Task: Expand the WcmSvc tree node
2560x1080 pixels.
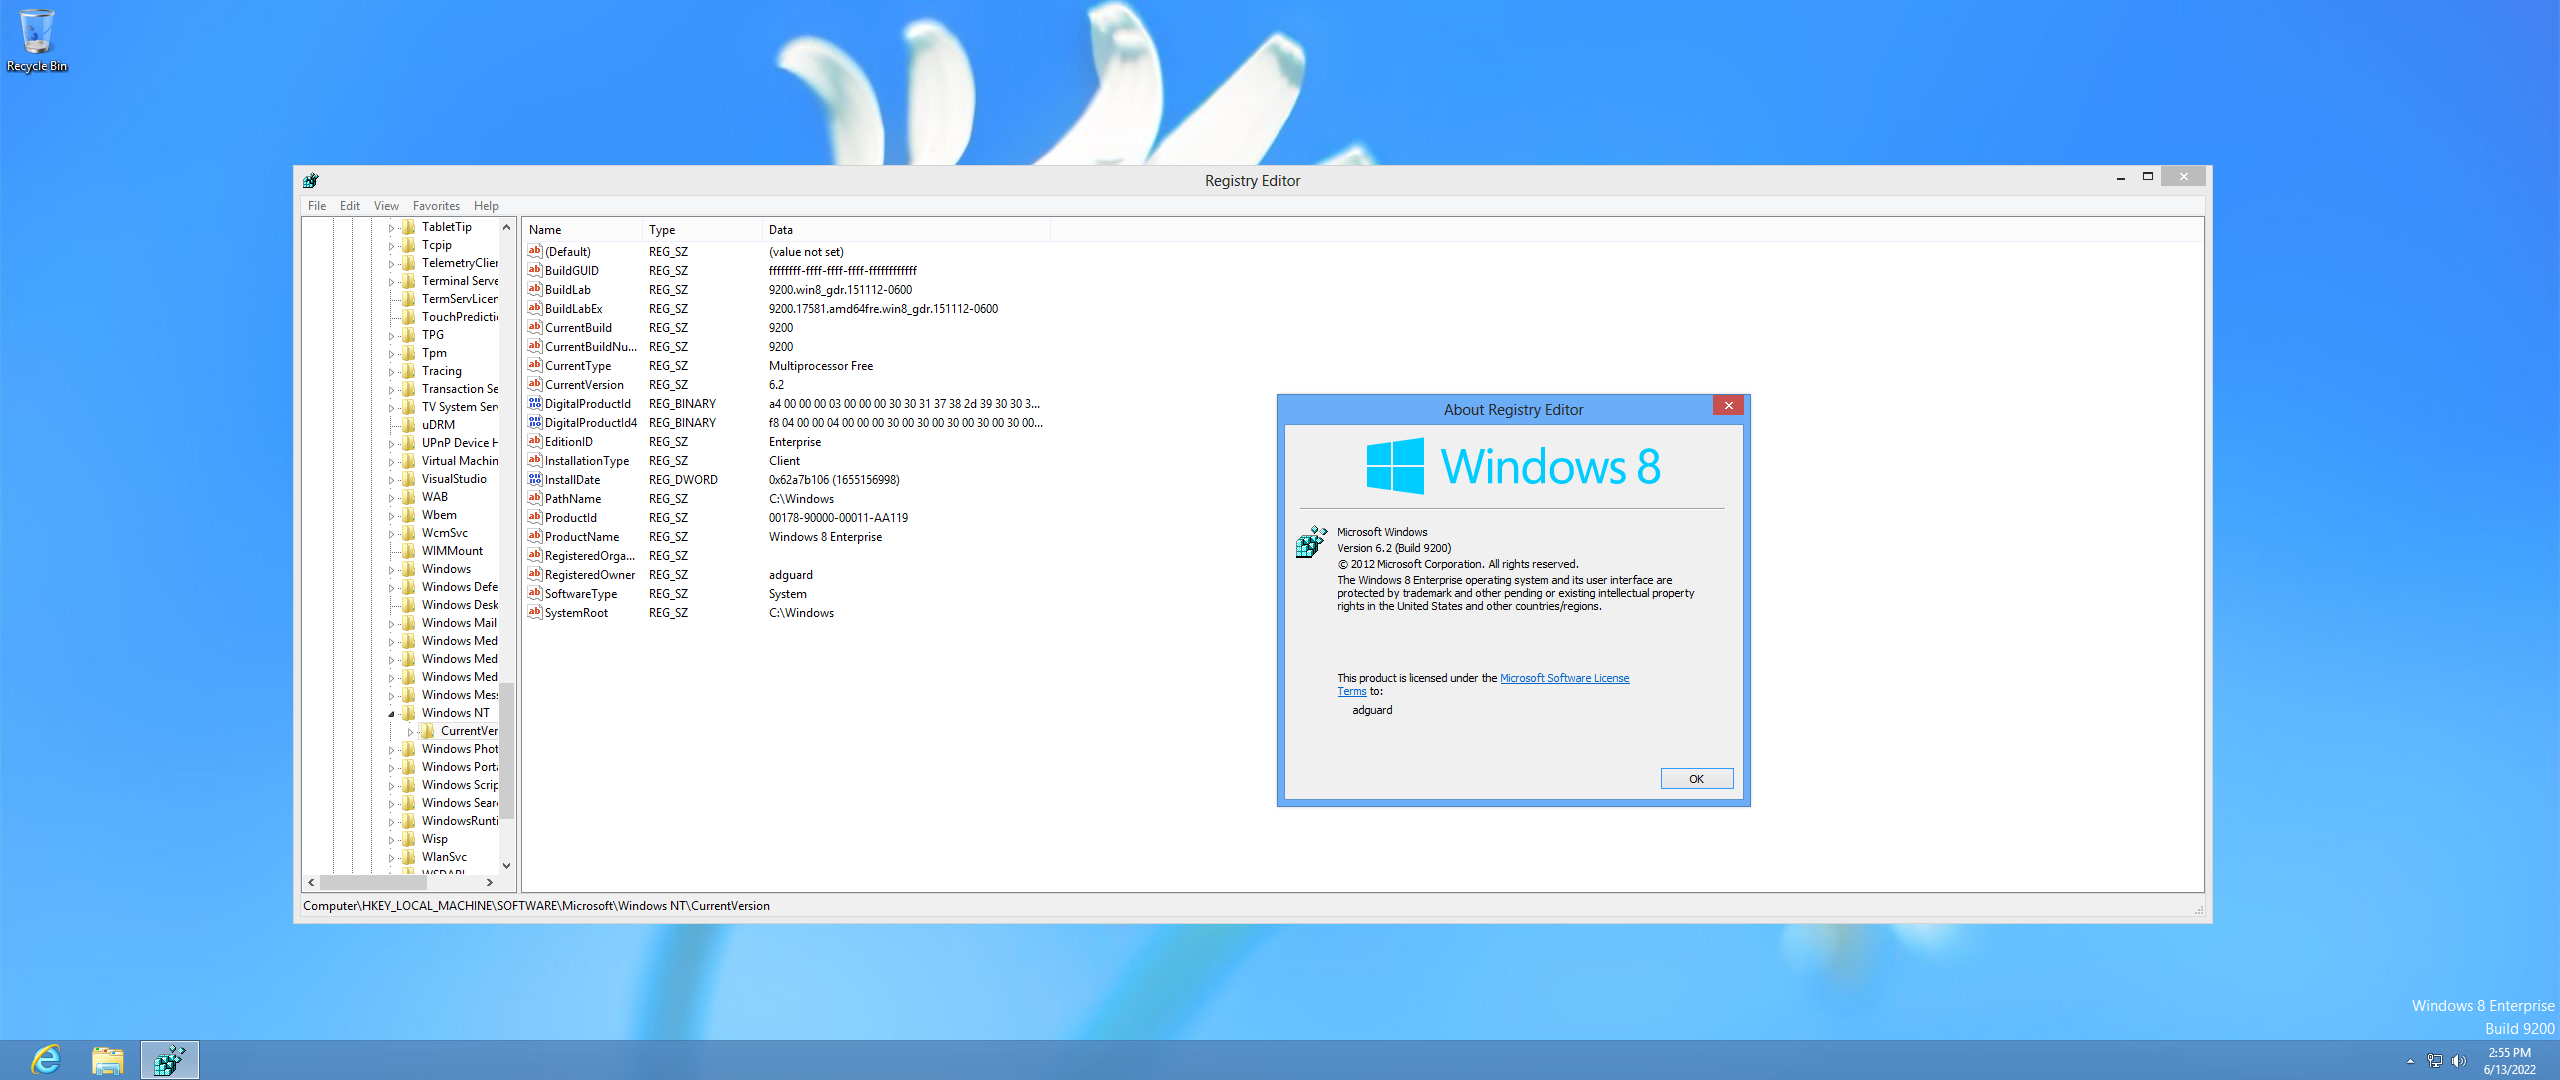Action: click(x=392, y=533)
